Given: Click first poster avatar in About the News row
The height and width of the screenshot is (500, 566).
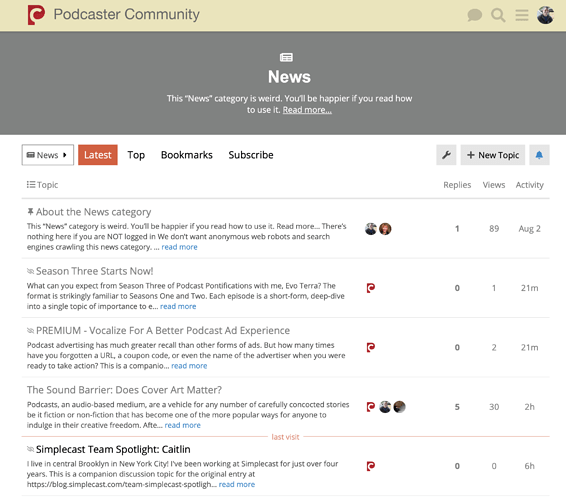Looking at the screenshot, I should [371, 229].
